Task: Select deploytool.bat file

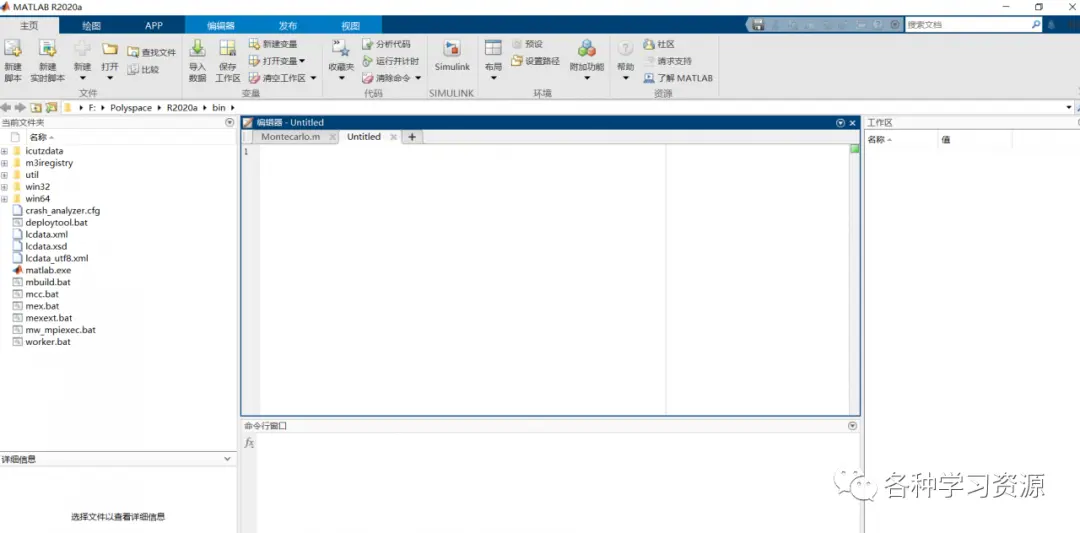Action: [56, 222]
